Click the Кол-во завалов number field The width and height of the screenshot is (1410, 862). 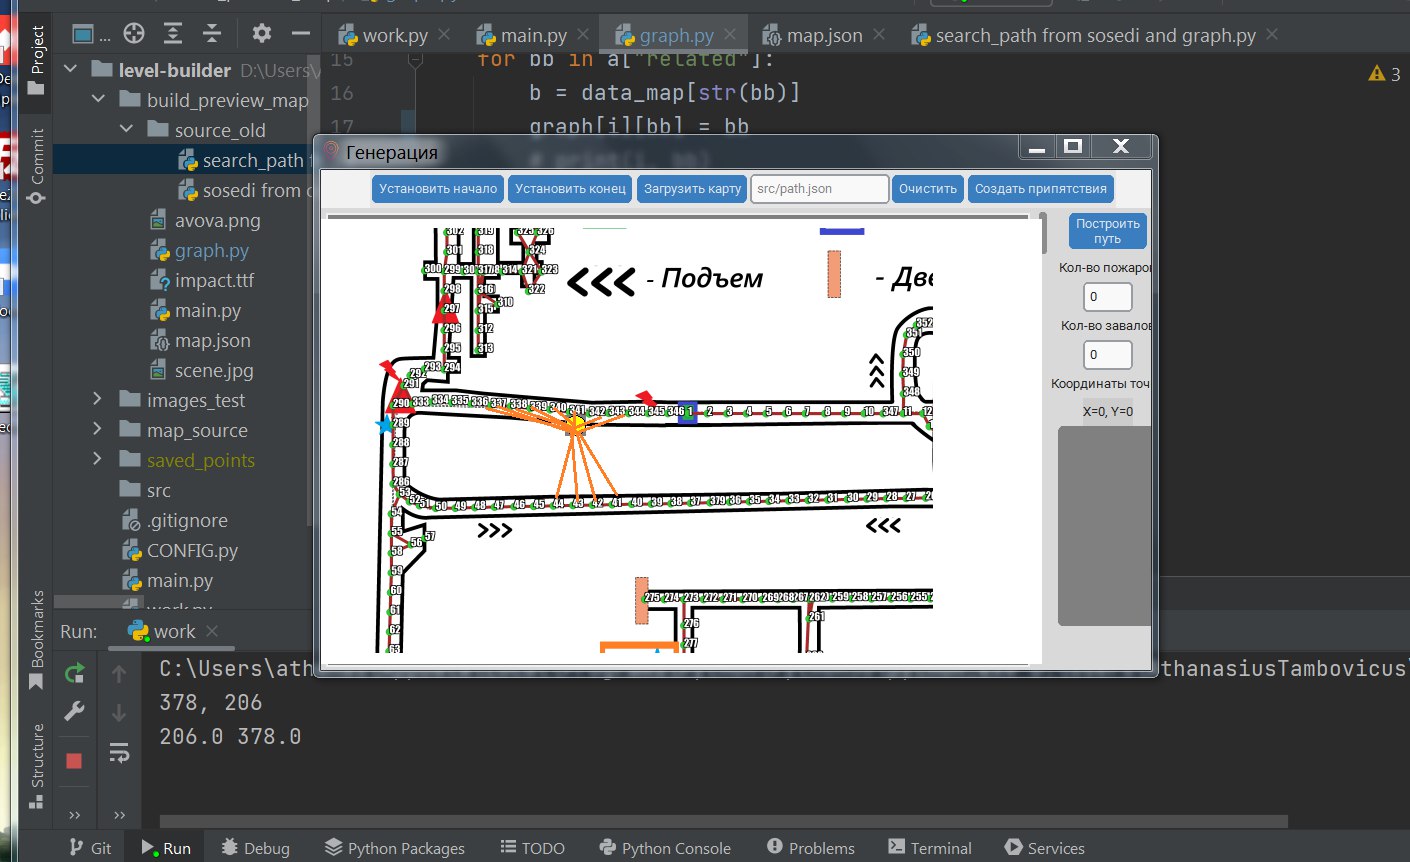[x=1108, y=355]
